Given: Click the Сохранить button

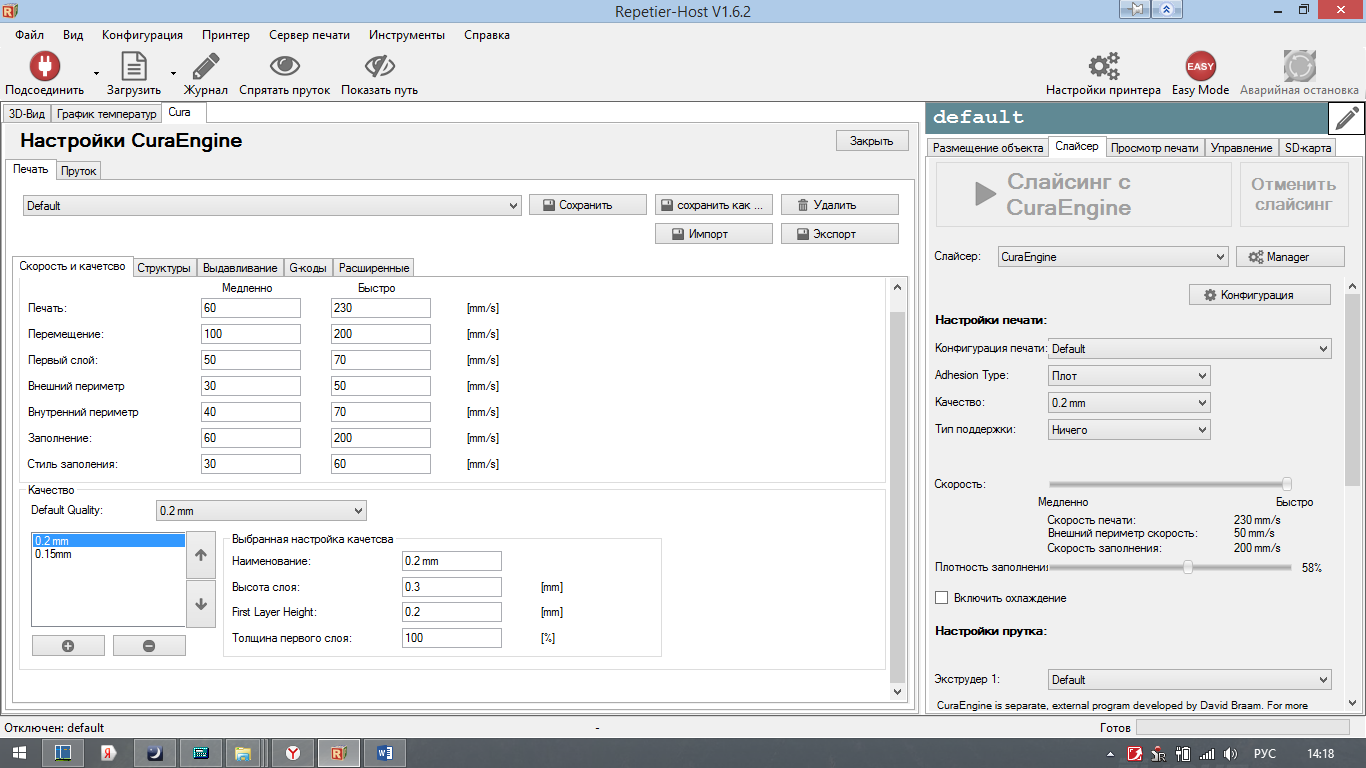Looking at the screenshot, I should 588,205.
